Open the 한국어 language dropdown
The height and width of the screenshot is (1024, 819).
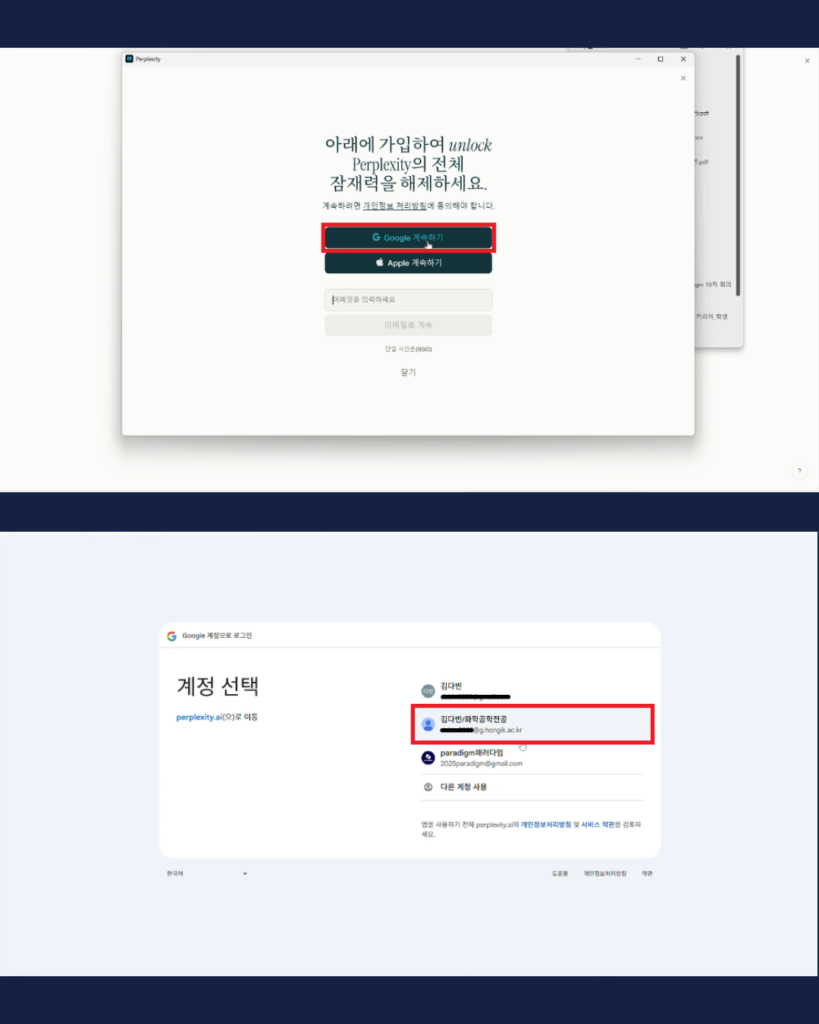(x=207, y=873)
